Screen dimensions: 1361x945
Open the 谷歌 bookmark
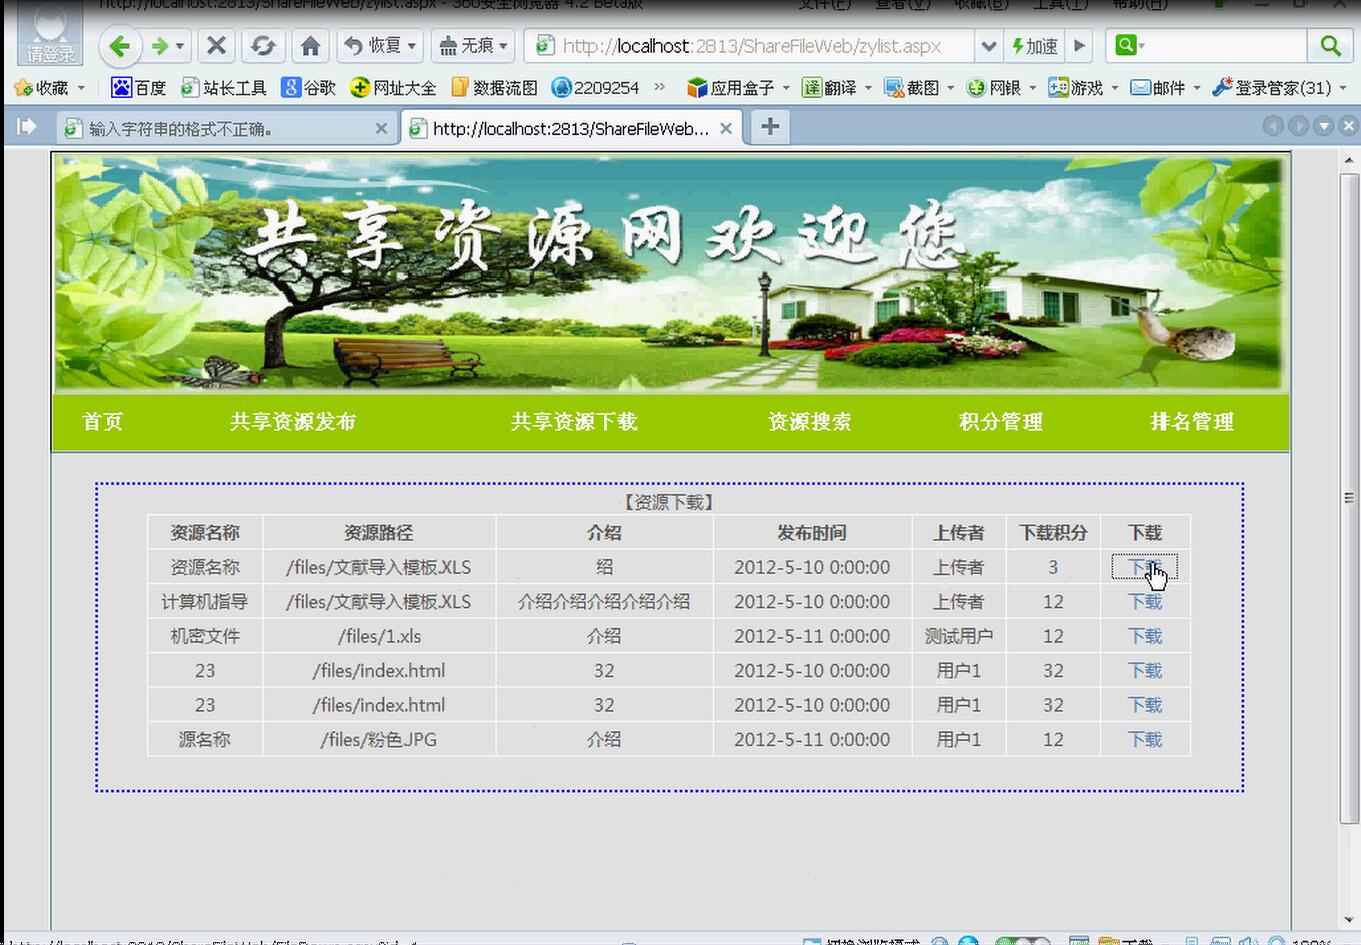[309, 88]
